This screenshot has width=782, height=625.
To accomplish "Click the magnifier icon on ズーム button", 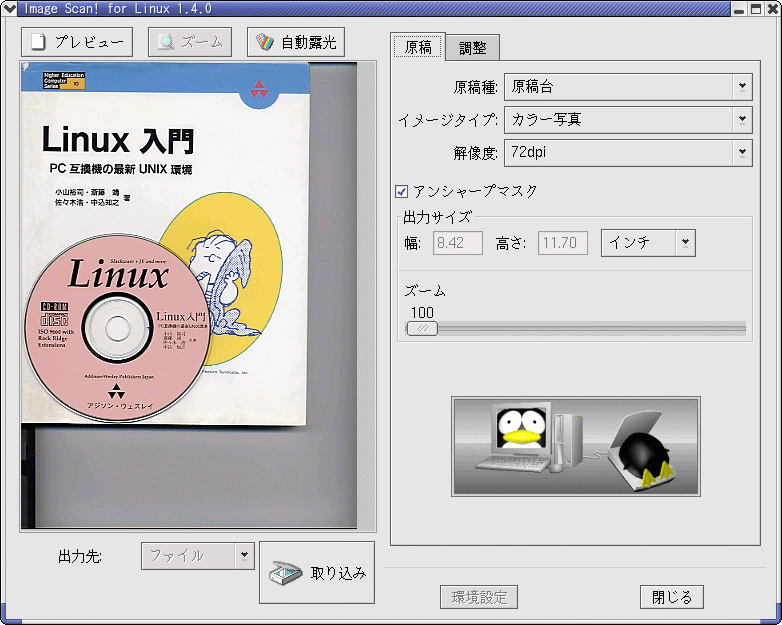I will point(166,42).
